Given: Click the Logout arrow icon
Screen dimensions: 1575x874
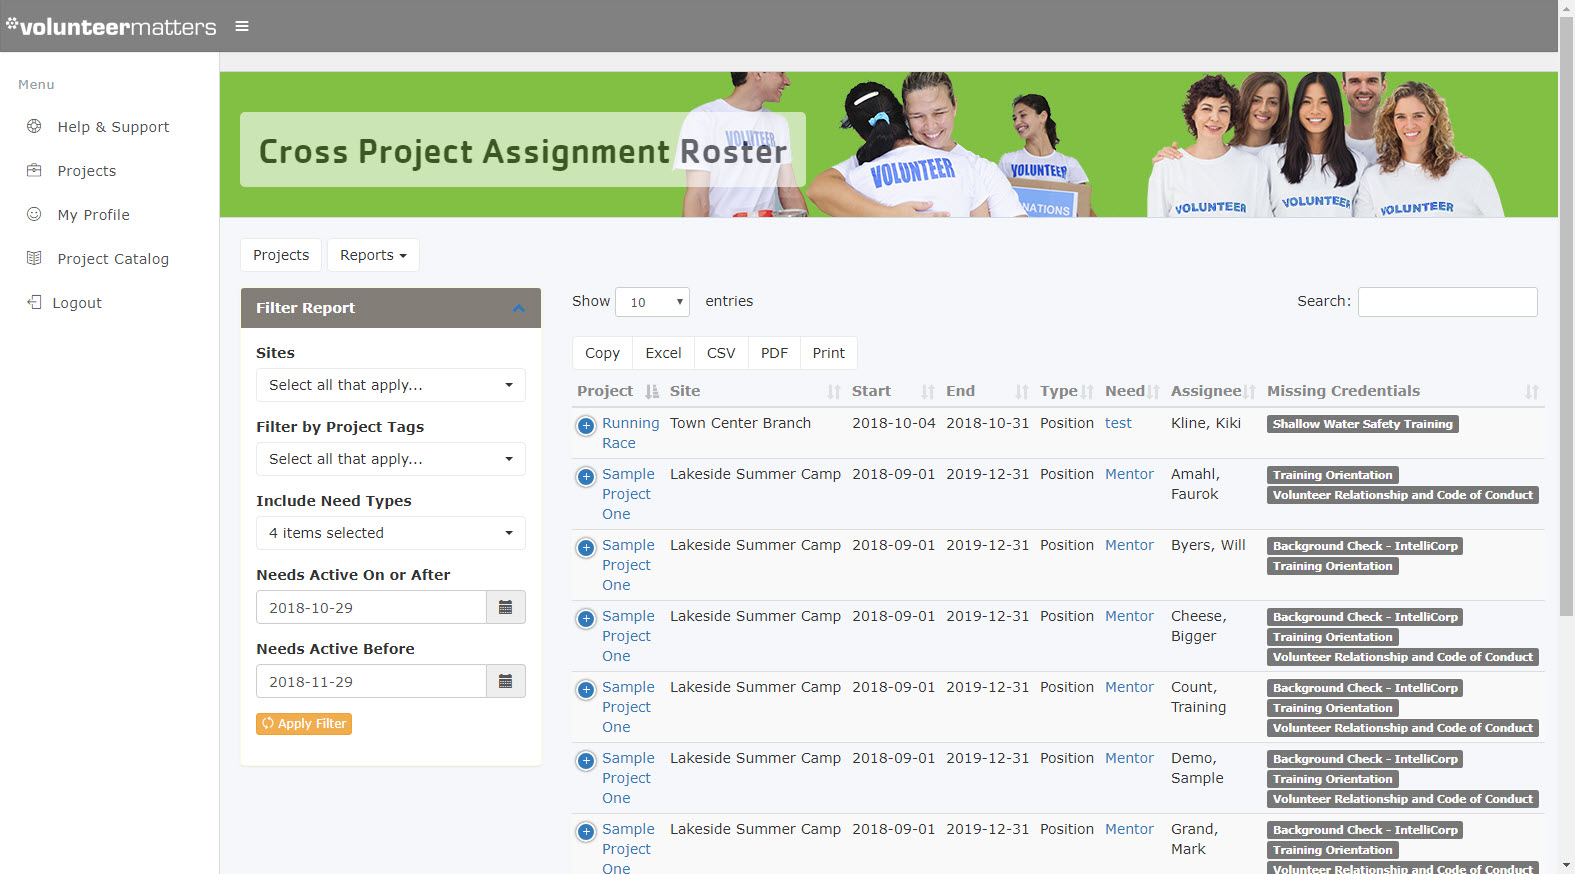Looking at the screenshot, I should [x=34, y=302].
